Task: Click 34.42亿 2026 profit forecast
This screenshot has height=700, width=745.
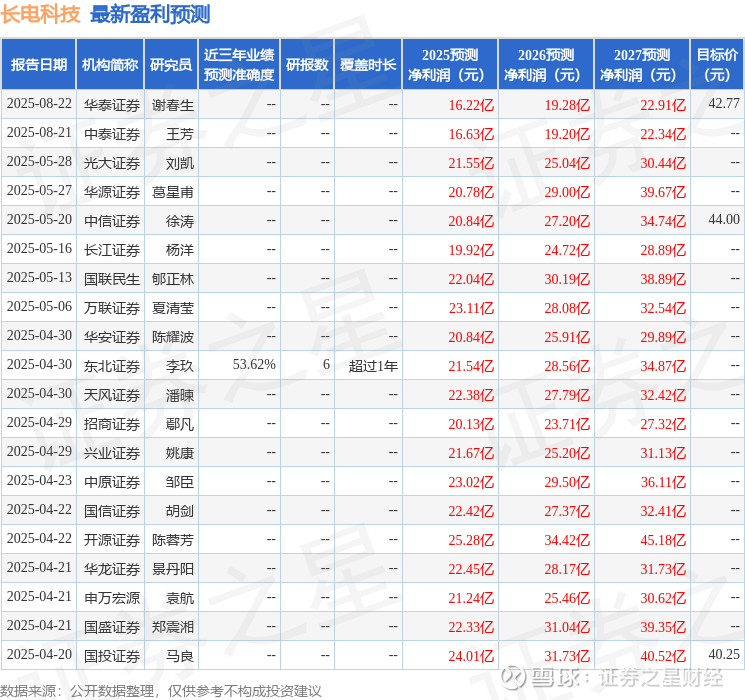Action: pyautogui.click(x=567, y=540)
